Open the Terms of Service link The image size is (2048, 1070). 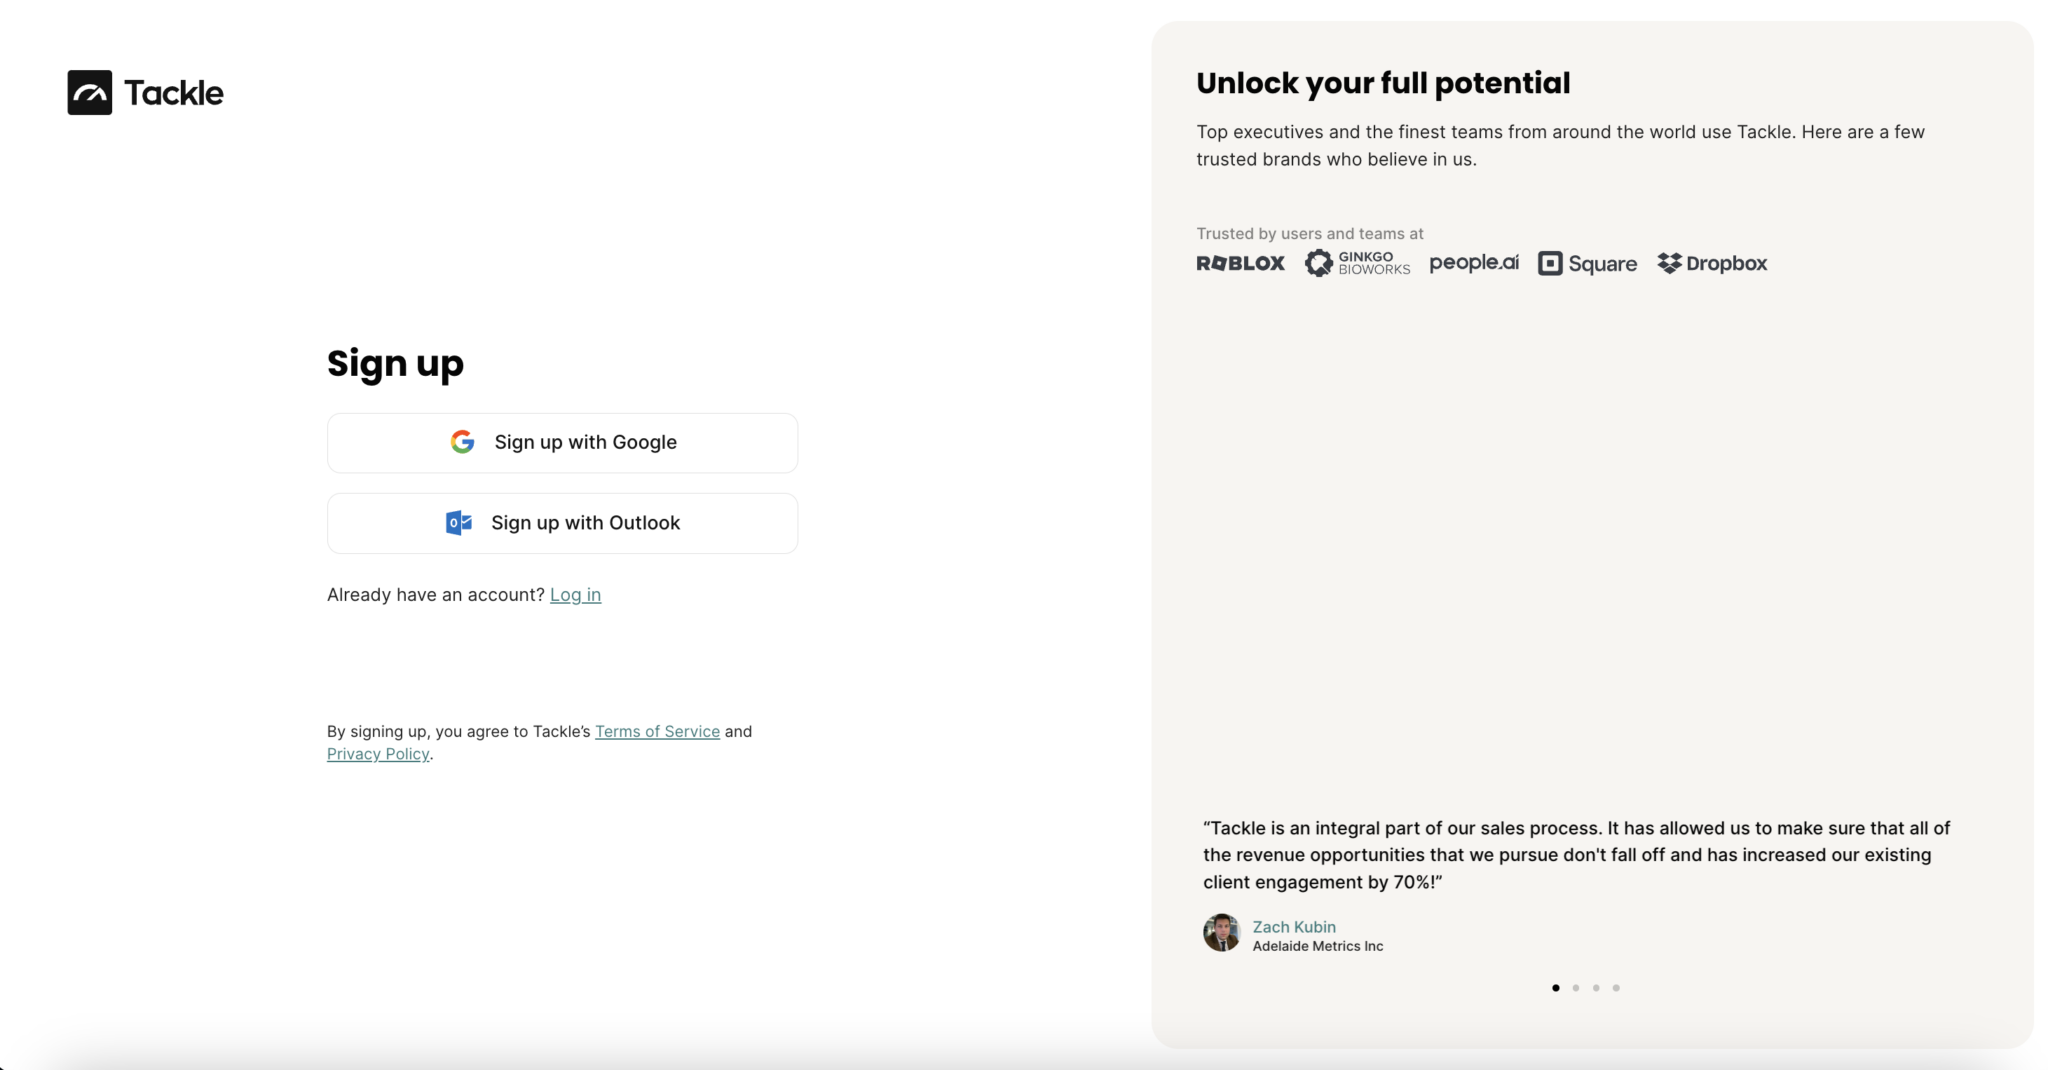[657, 732]
